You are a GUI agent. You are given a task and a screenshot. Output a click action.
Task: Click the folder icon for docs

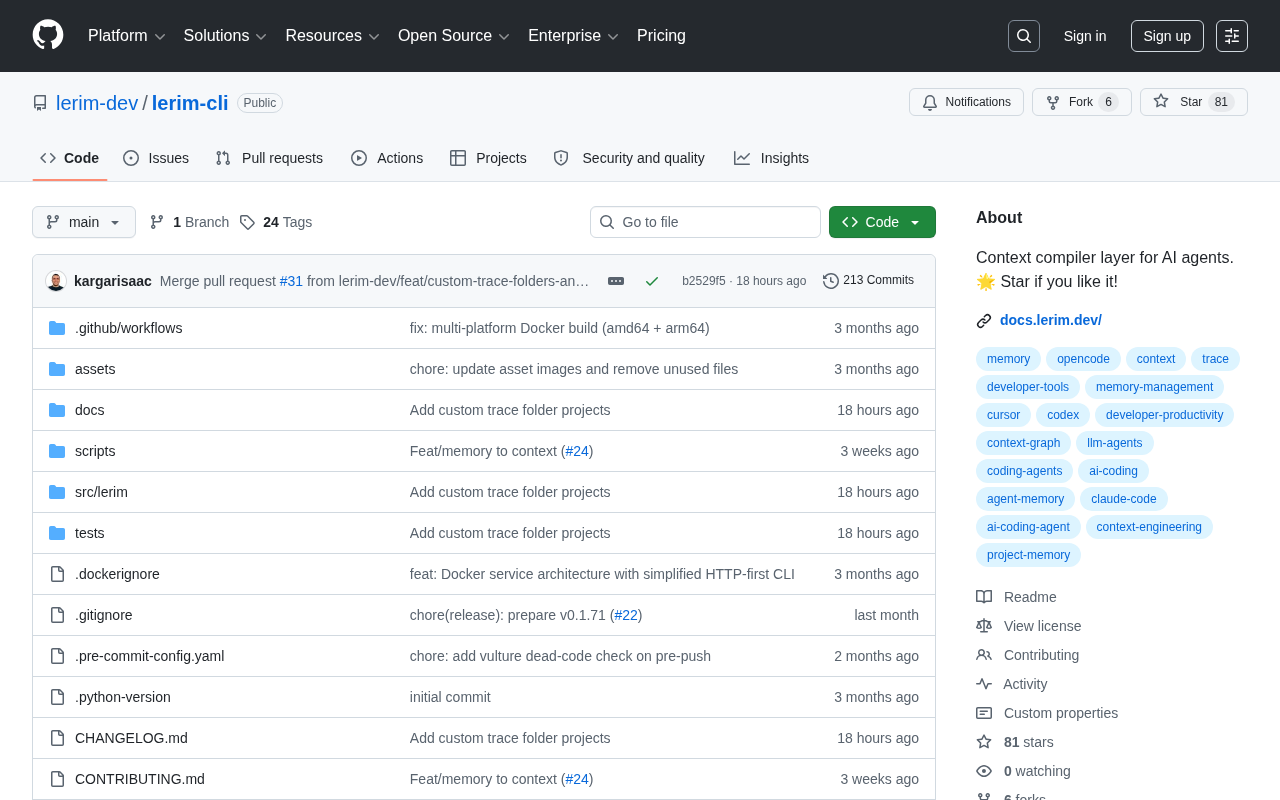pyautogui.click(x=57, y=410)
